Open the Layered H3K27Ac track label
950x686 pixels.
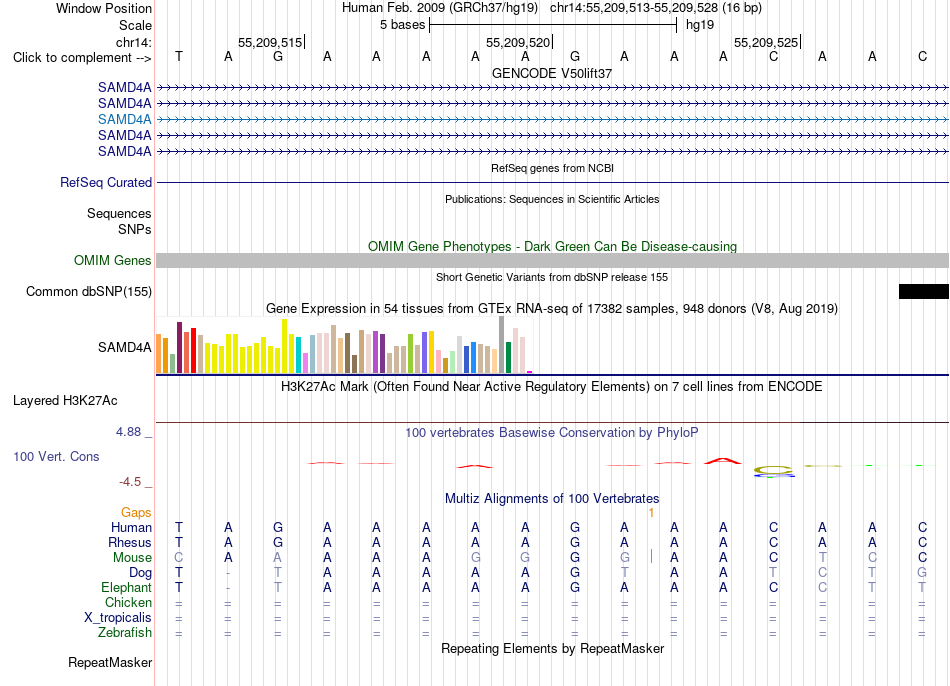65,401
